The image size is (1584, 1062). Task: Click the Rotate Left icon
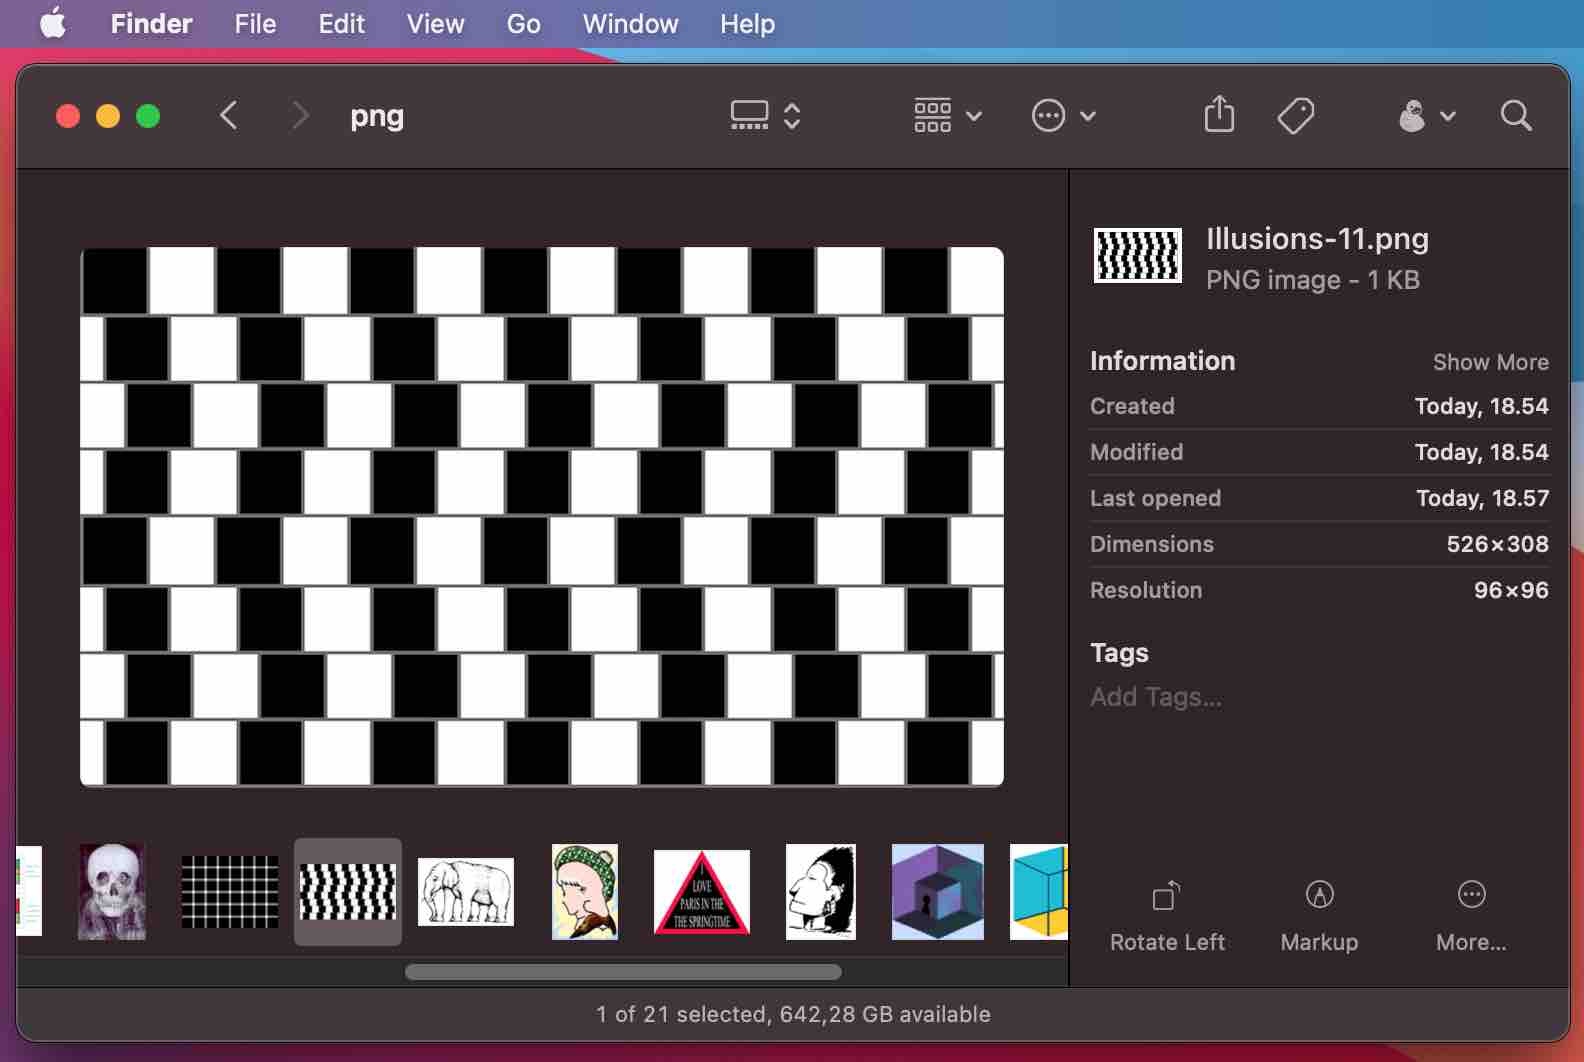[x=1166, y=895]
